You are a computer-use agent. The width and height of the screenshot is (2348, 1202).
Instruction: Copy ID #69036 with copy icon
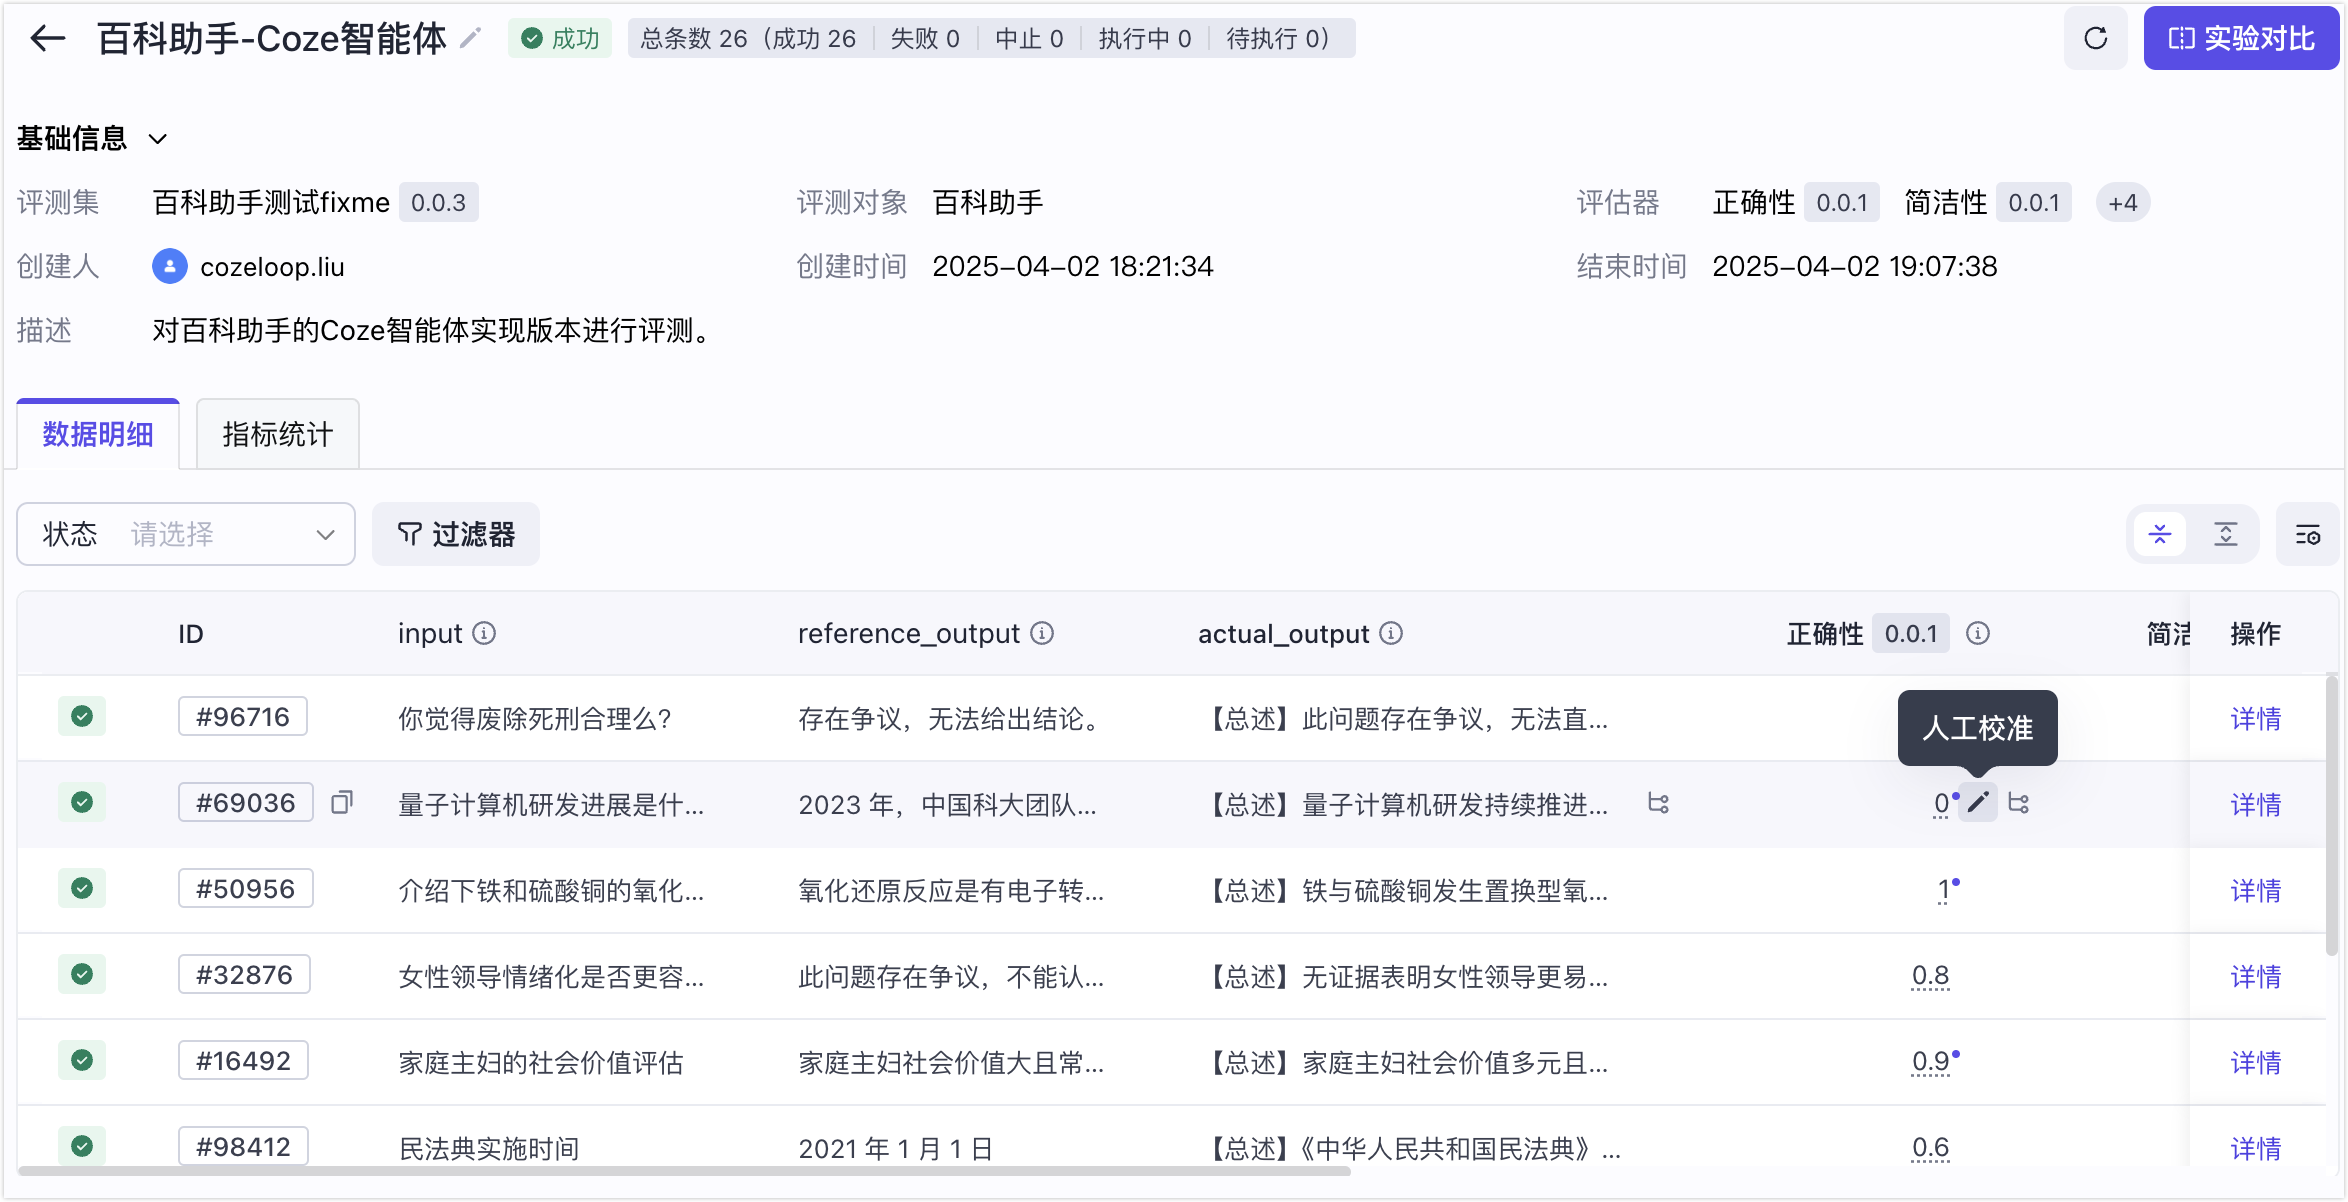(x=342, y=802)
